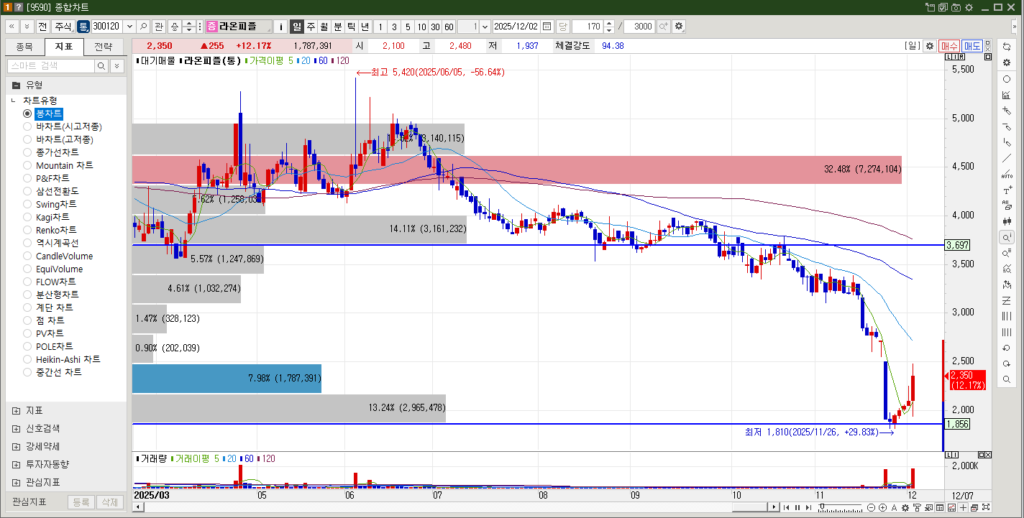Select the 봉차트 radio button
Viewport: 1024px width, 518px height.
(x=27, y=114)
